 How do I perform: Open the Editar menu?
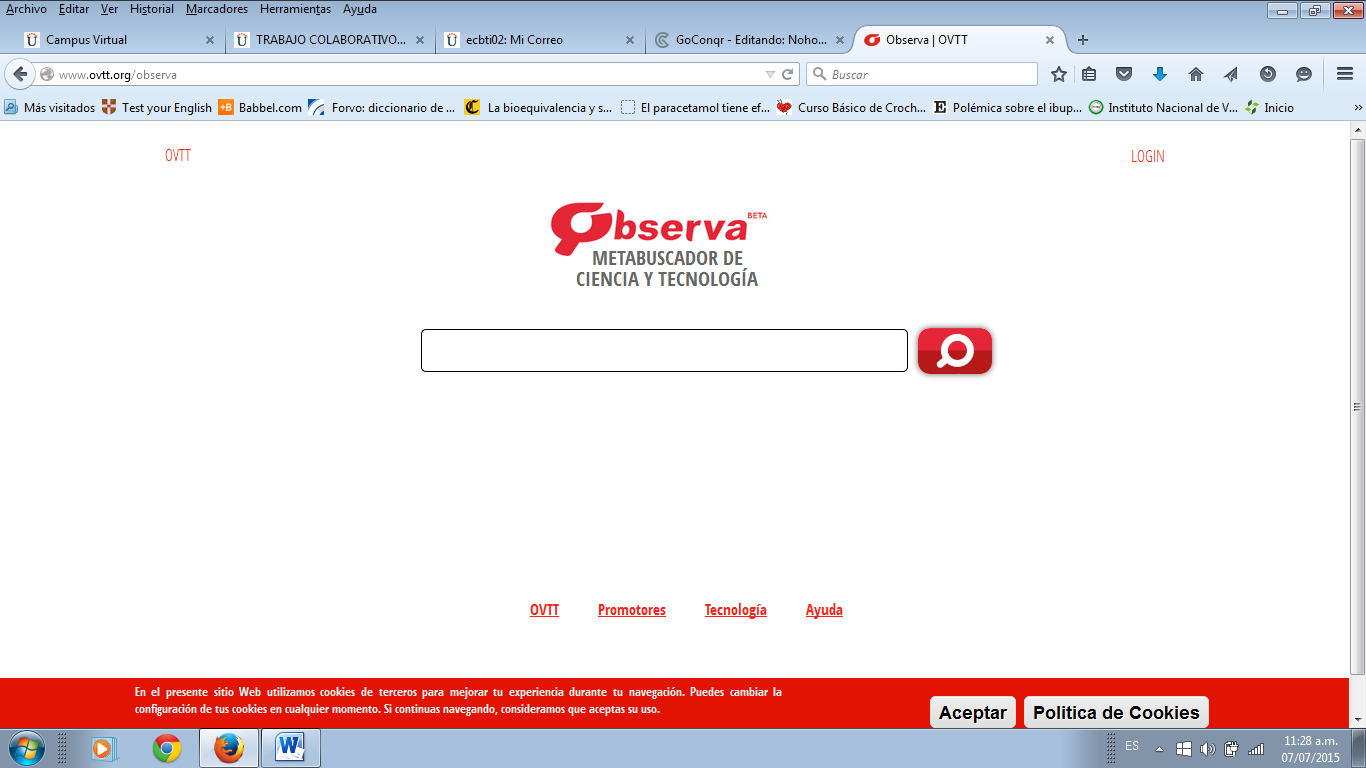pyautogui.click(x=74, y=9)
